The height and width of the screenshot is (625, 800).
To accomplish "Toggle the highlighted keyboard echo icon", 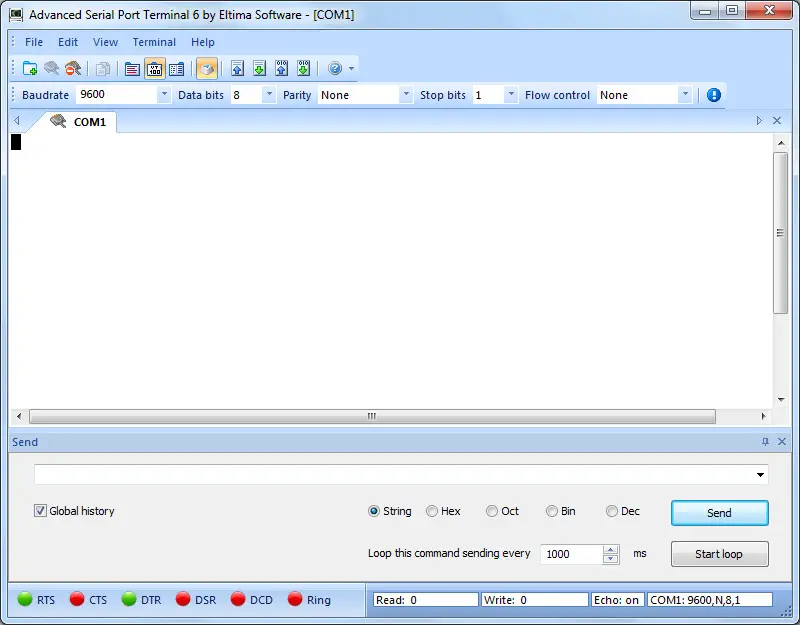I will [x=207, y=68].
